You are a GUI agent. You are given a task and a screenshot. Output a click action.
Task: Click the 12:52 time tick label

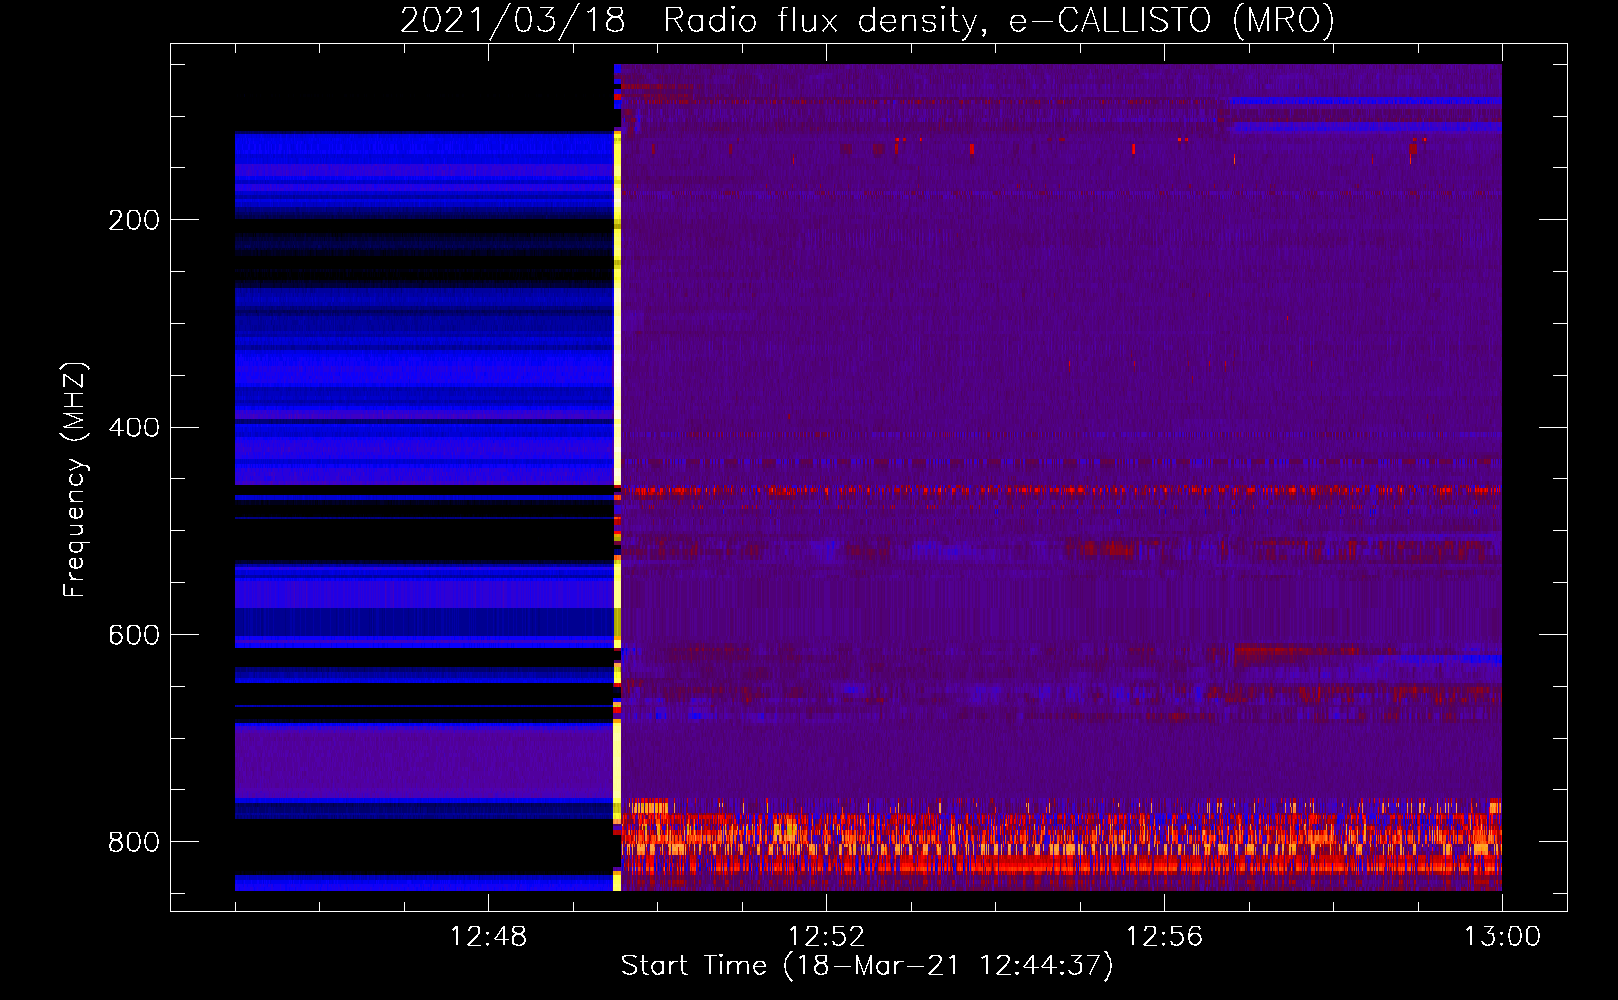[x=826, y=937]
